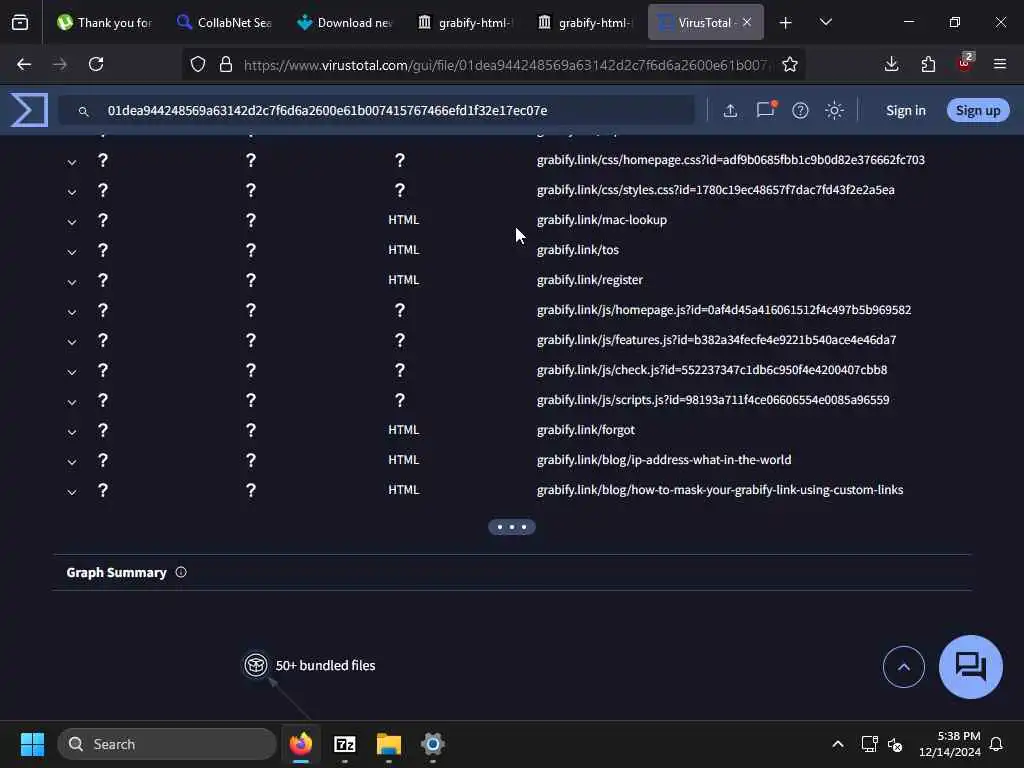The image size is (1024, 768).
Task: Click the 50+ bundled files graph node
Action: point(255,665)
